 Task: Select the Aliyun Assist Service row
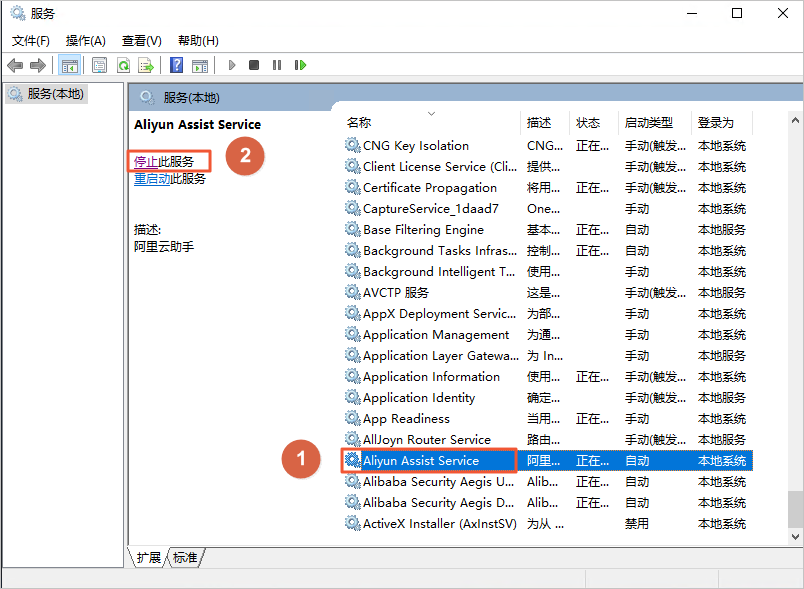(421, 461)
